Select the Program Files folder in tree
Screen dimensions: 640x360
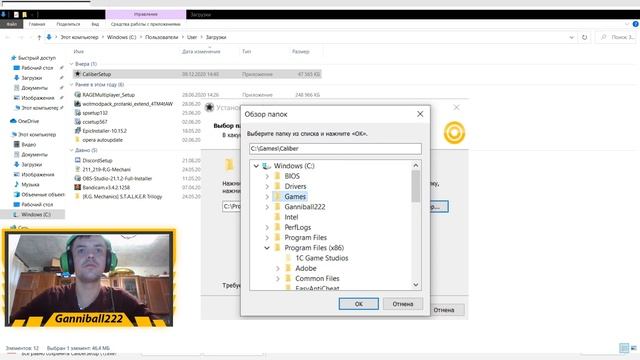(305, 238)
